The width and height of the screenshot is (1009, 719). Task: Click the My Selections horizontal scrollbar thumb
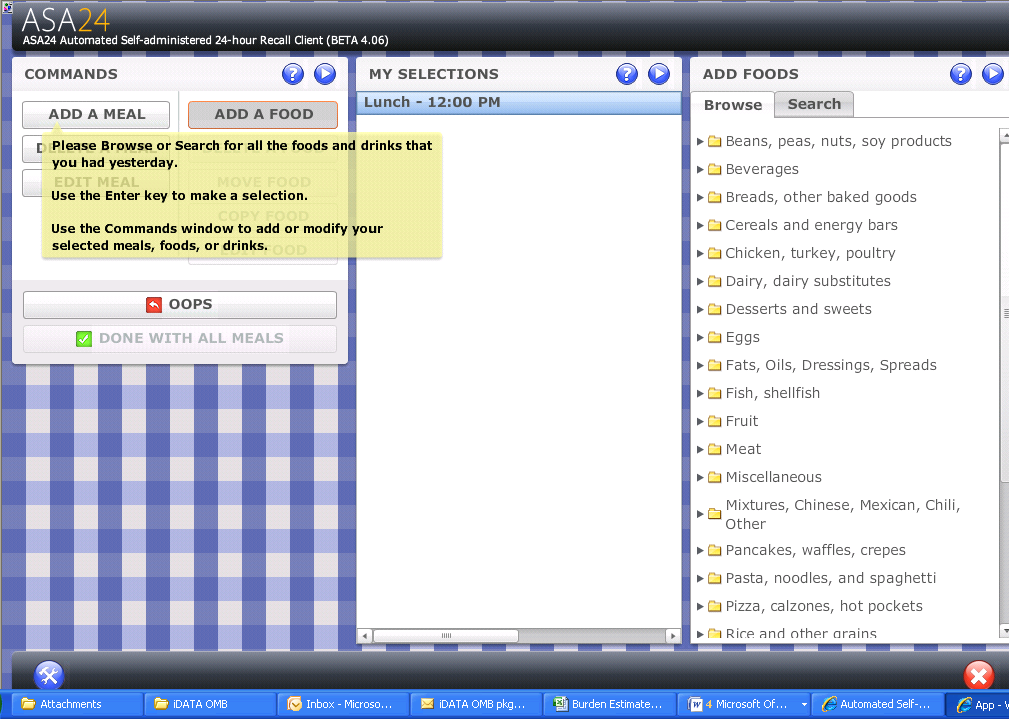(x=445, y=635)
